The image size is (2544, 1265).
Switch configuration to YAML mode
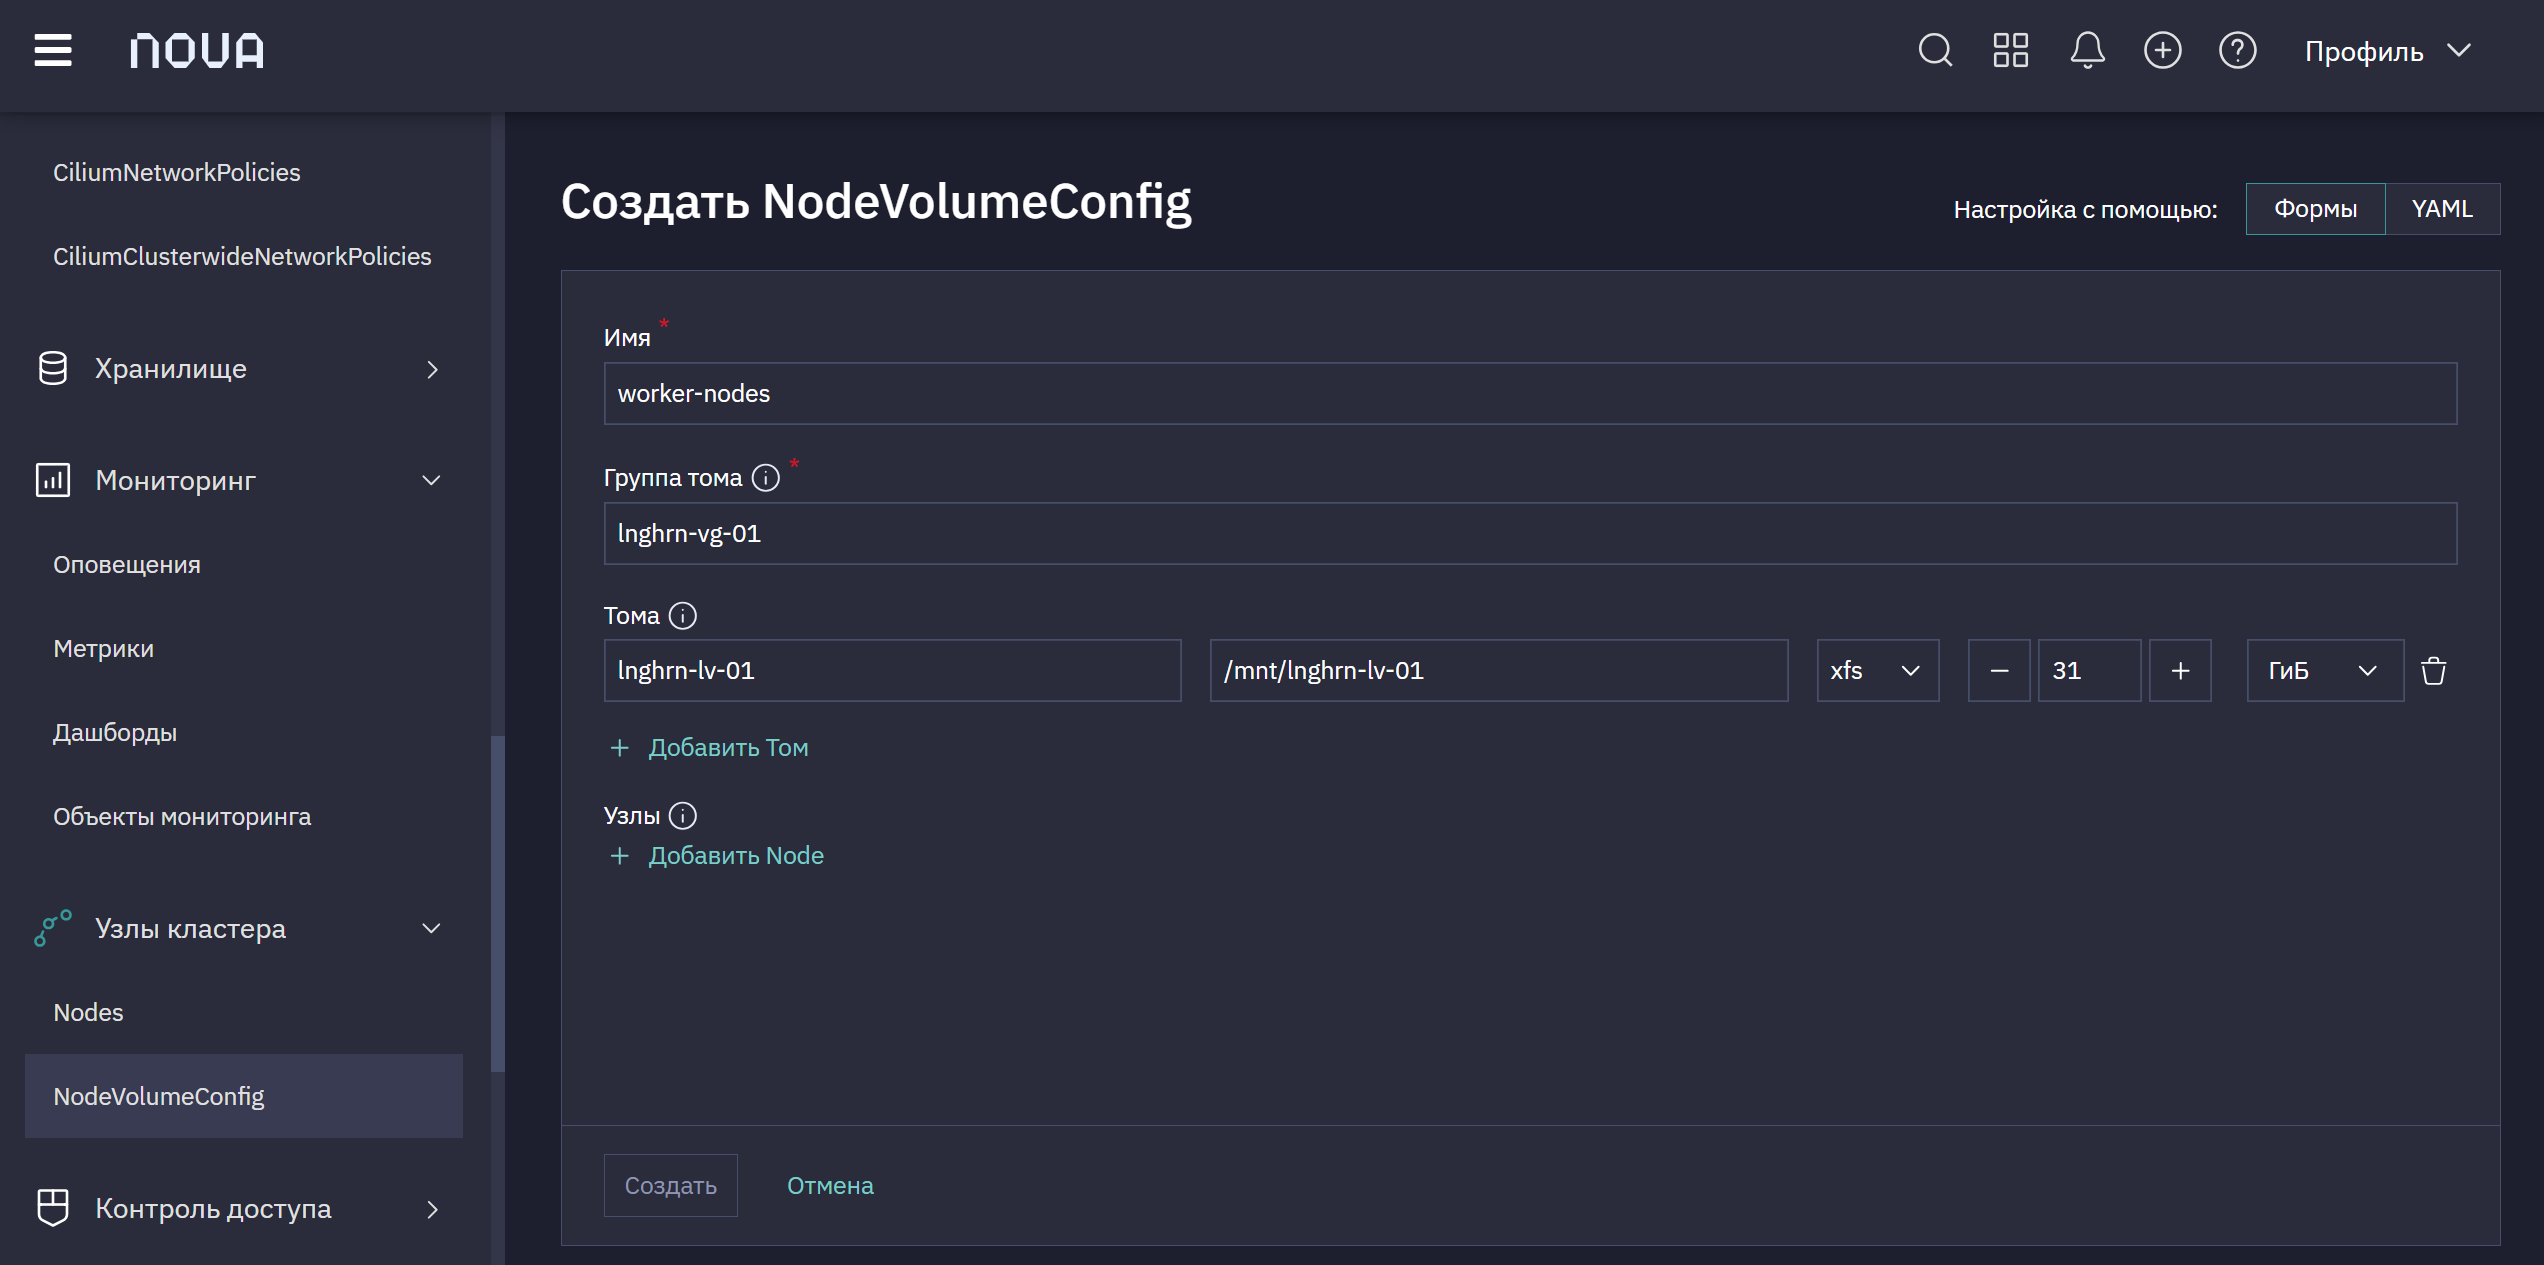click(2442, 209)
